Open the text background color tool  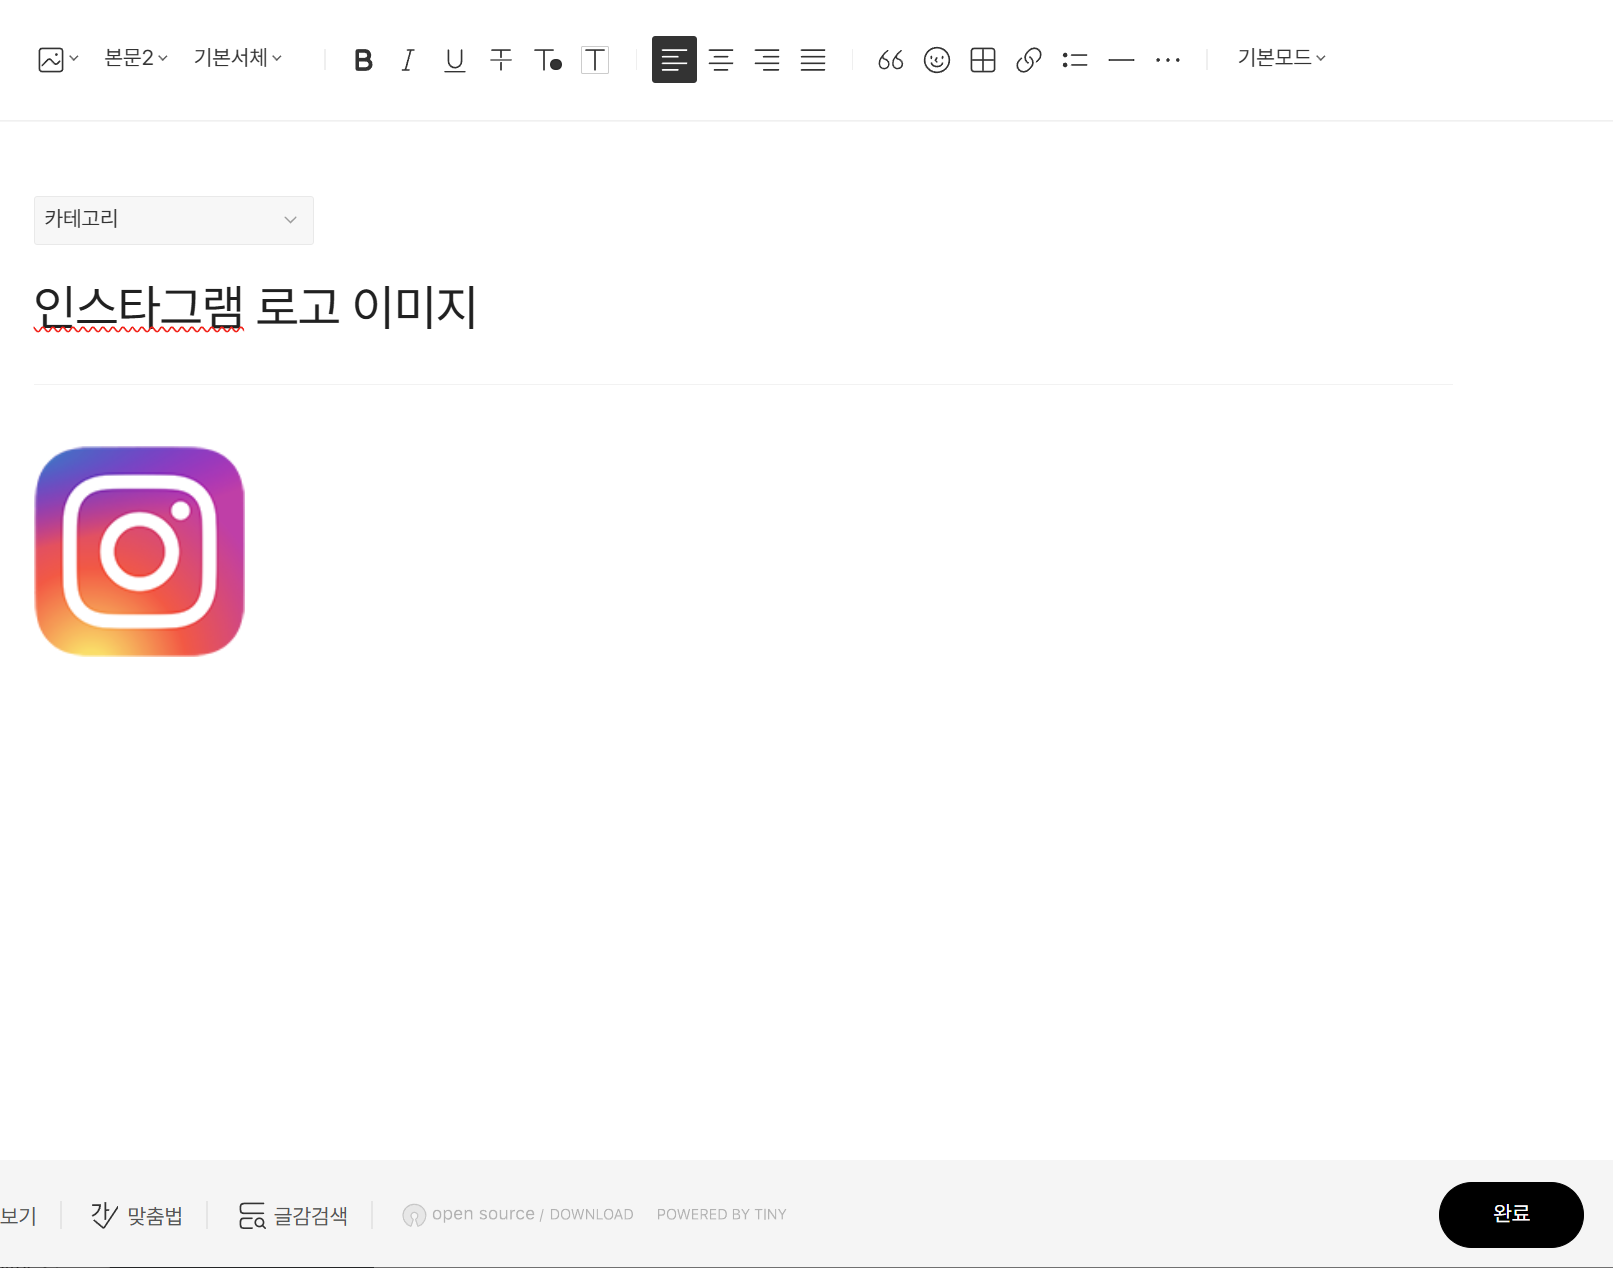coord(595,60)
